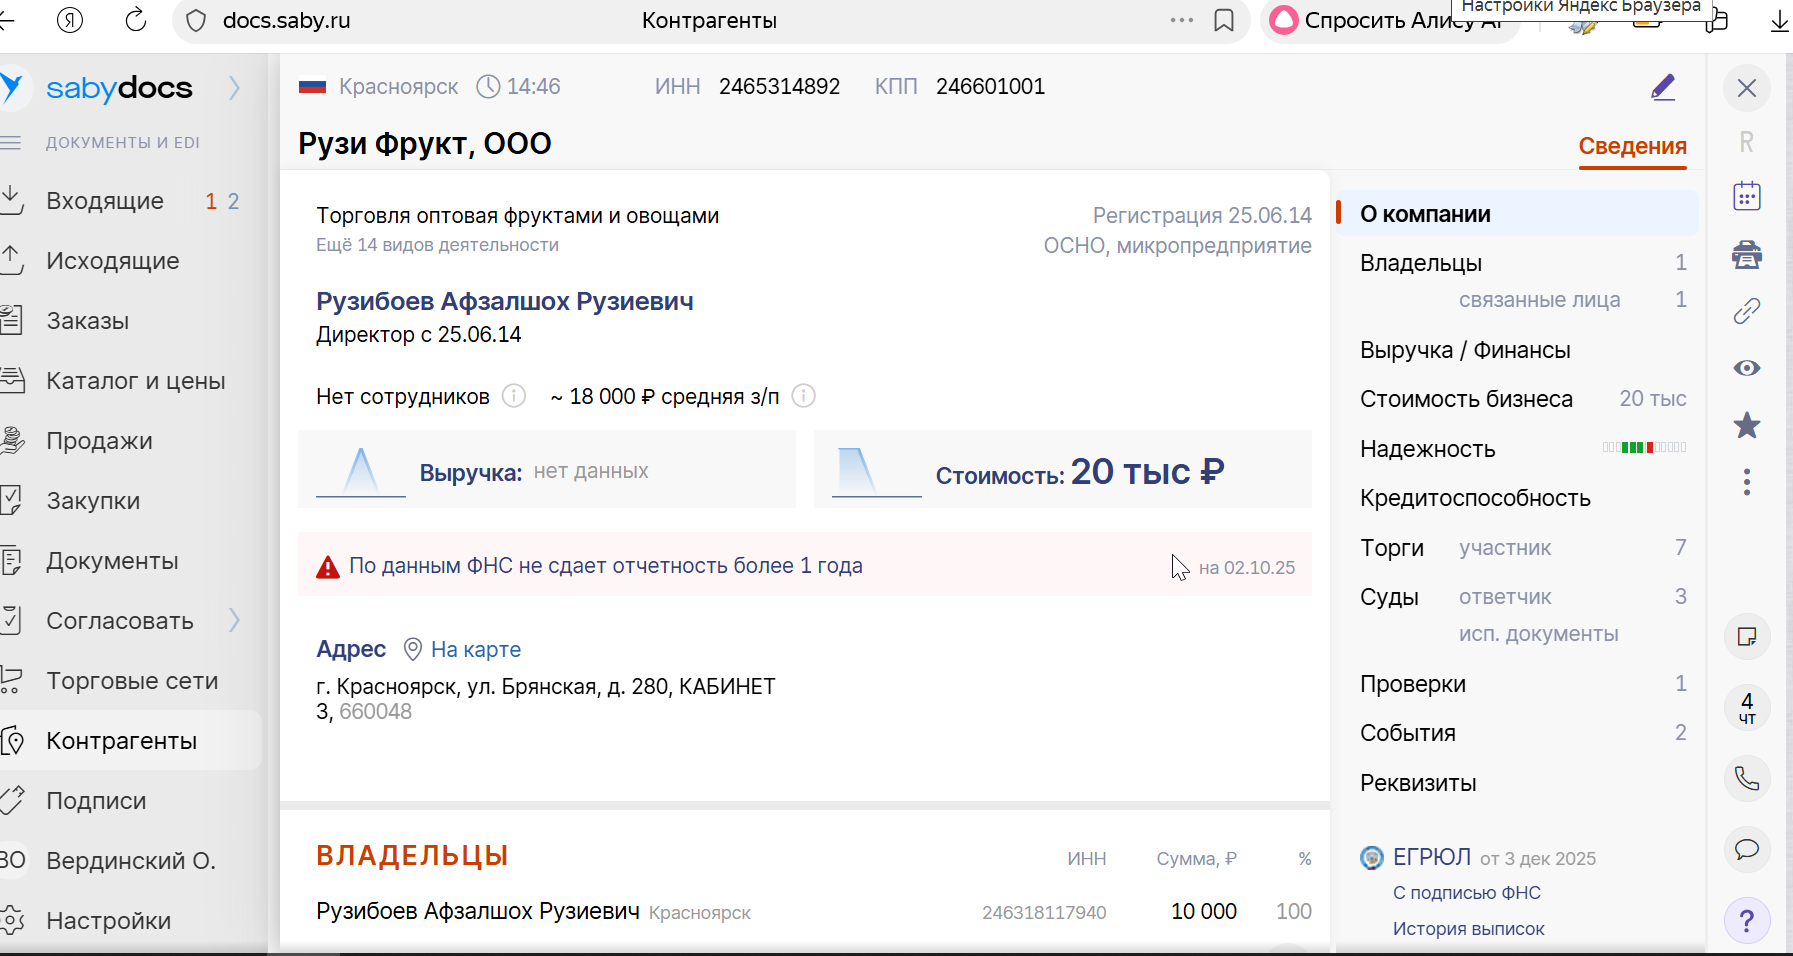The image size is (1793, 956).
Task: Expand the chevron next to 'Согласовать'
Action: click(234, 621)
